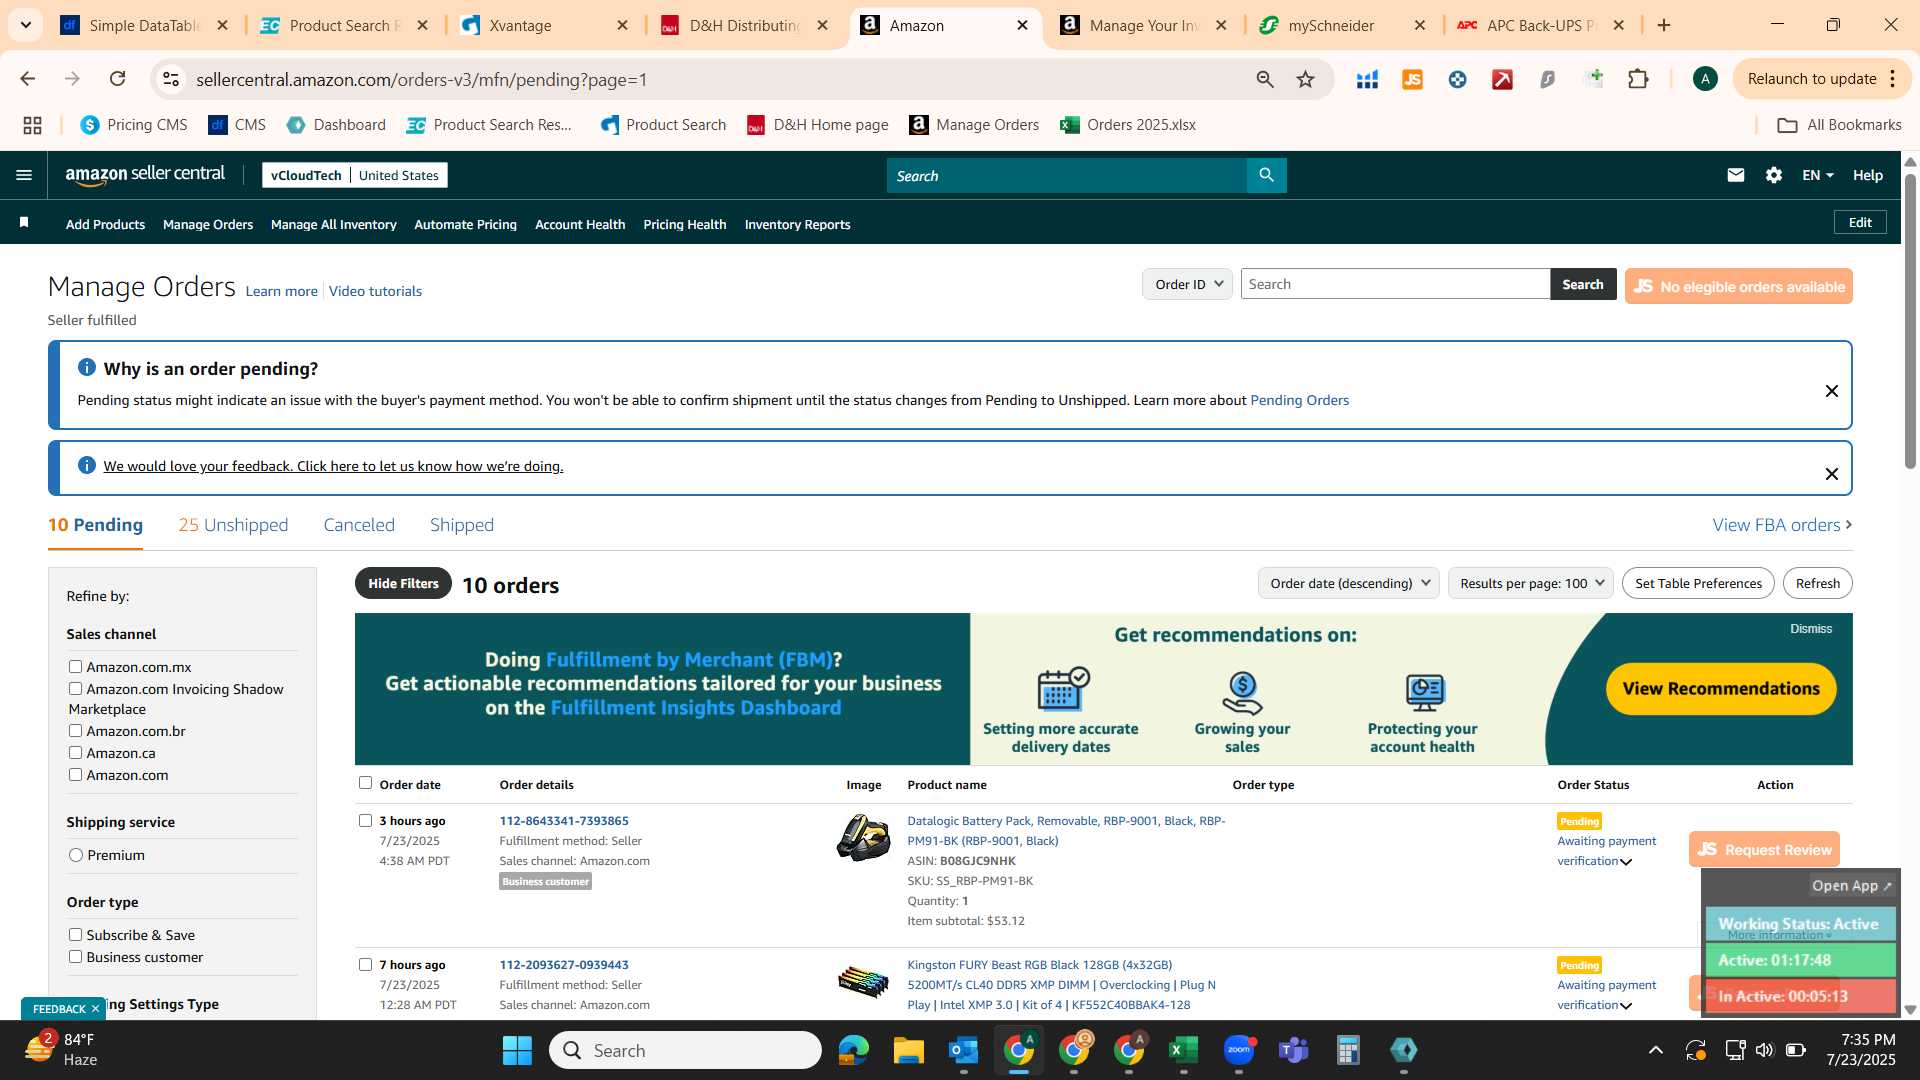This screenshot has width=1920, height=1080.
Task: Reload the current page
Action: 117,79
